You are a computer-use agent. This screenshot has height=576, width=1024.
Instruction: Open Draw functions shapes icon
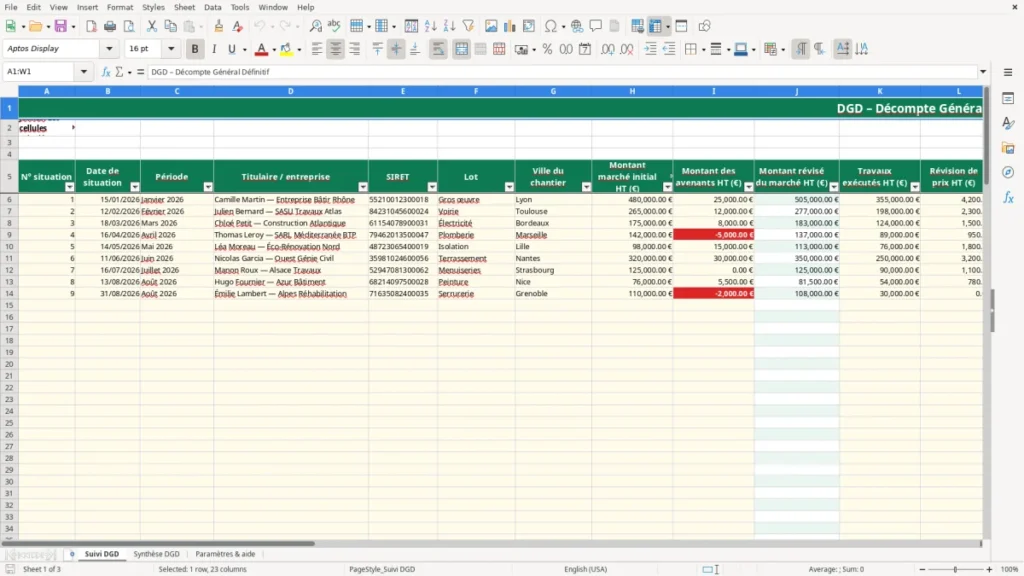pos(704,26)
